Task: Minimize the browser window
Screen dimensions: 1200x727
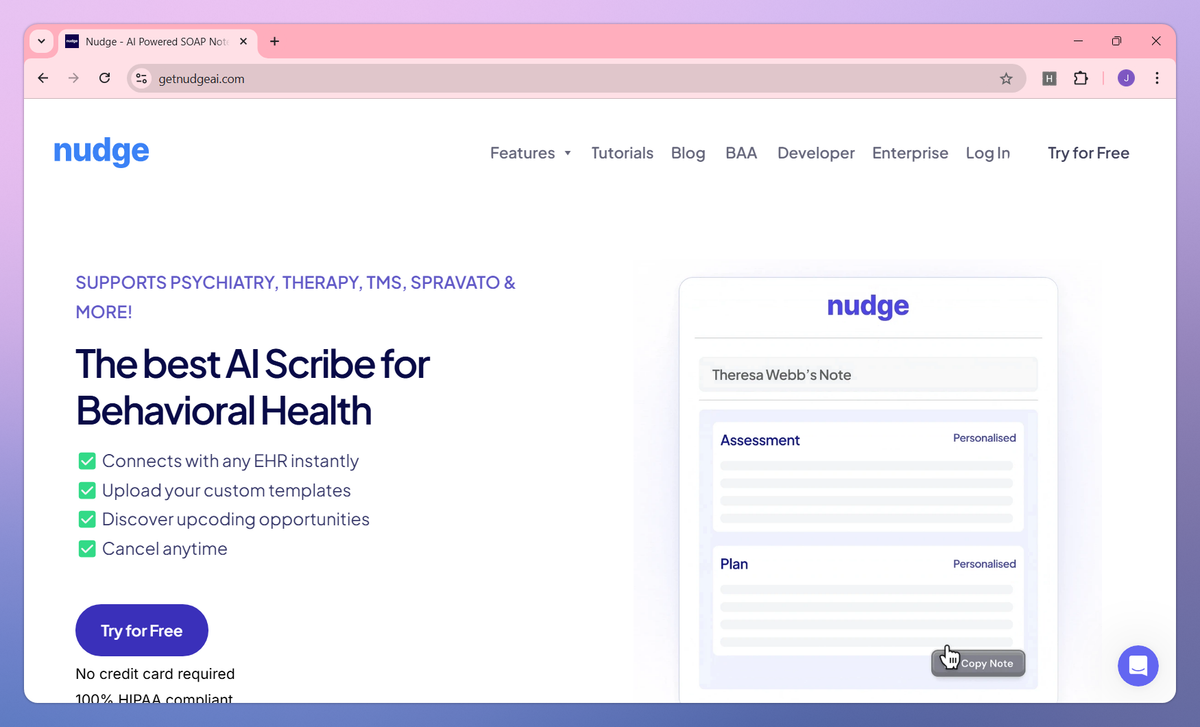Action: [1079, 41]
